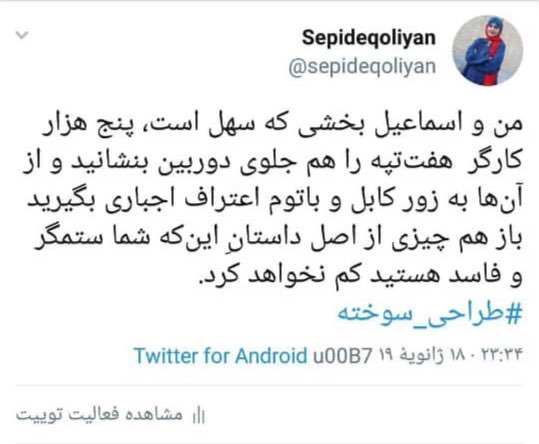Click the display name Sepideqoliyan
The width and height of the screenshot is (539, 444).
(x=369, y=38)
